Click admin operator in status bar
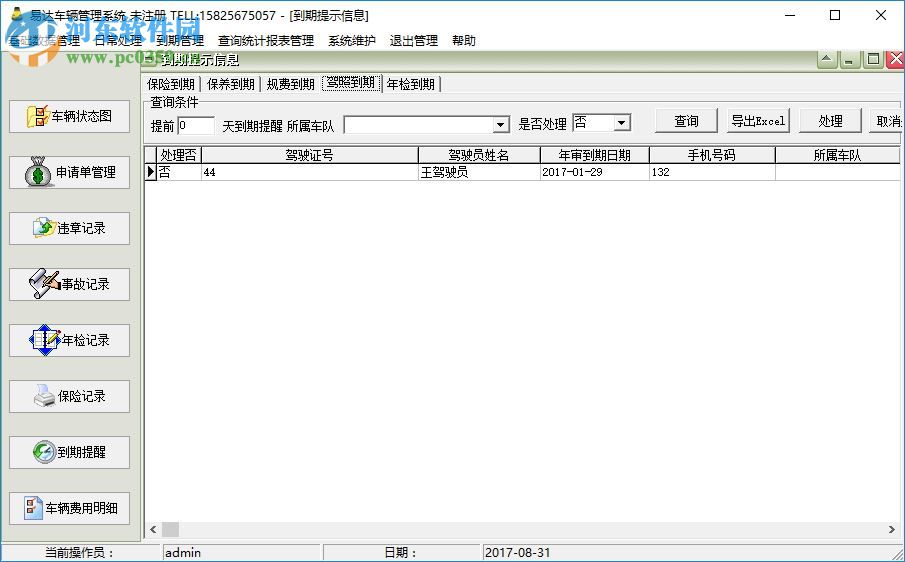This screenshot has height=562, width=905. click(x=241, y=553)
